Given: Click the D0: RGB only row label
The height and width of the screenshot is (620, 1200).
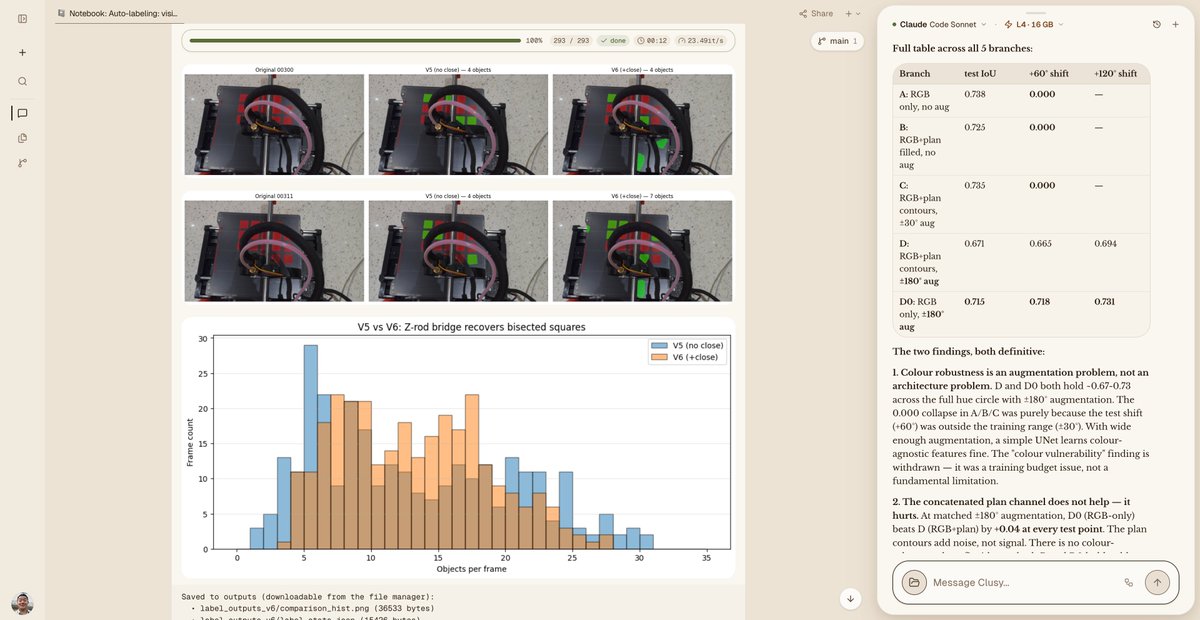Looking at the screenshot, I should (920, 313).
